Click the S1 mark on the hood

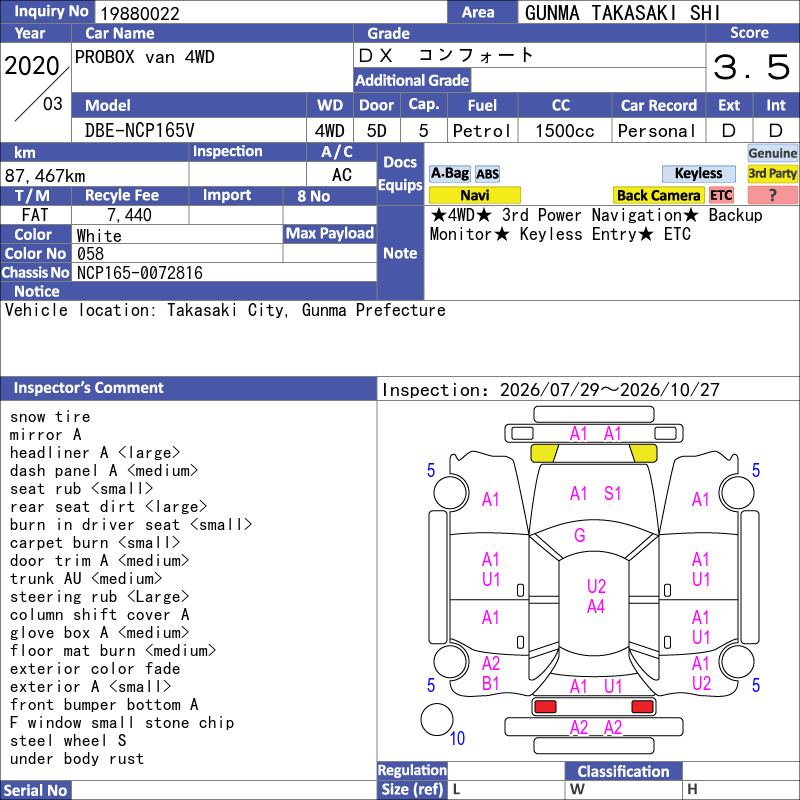point(612,493)
